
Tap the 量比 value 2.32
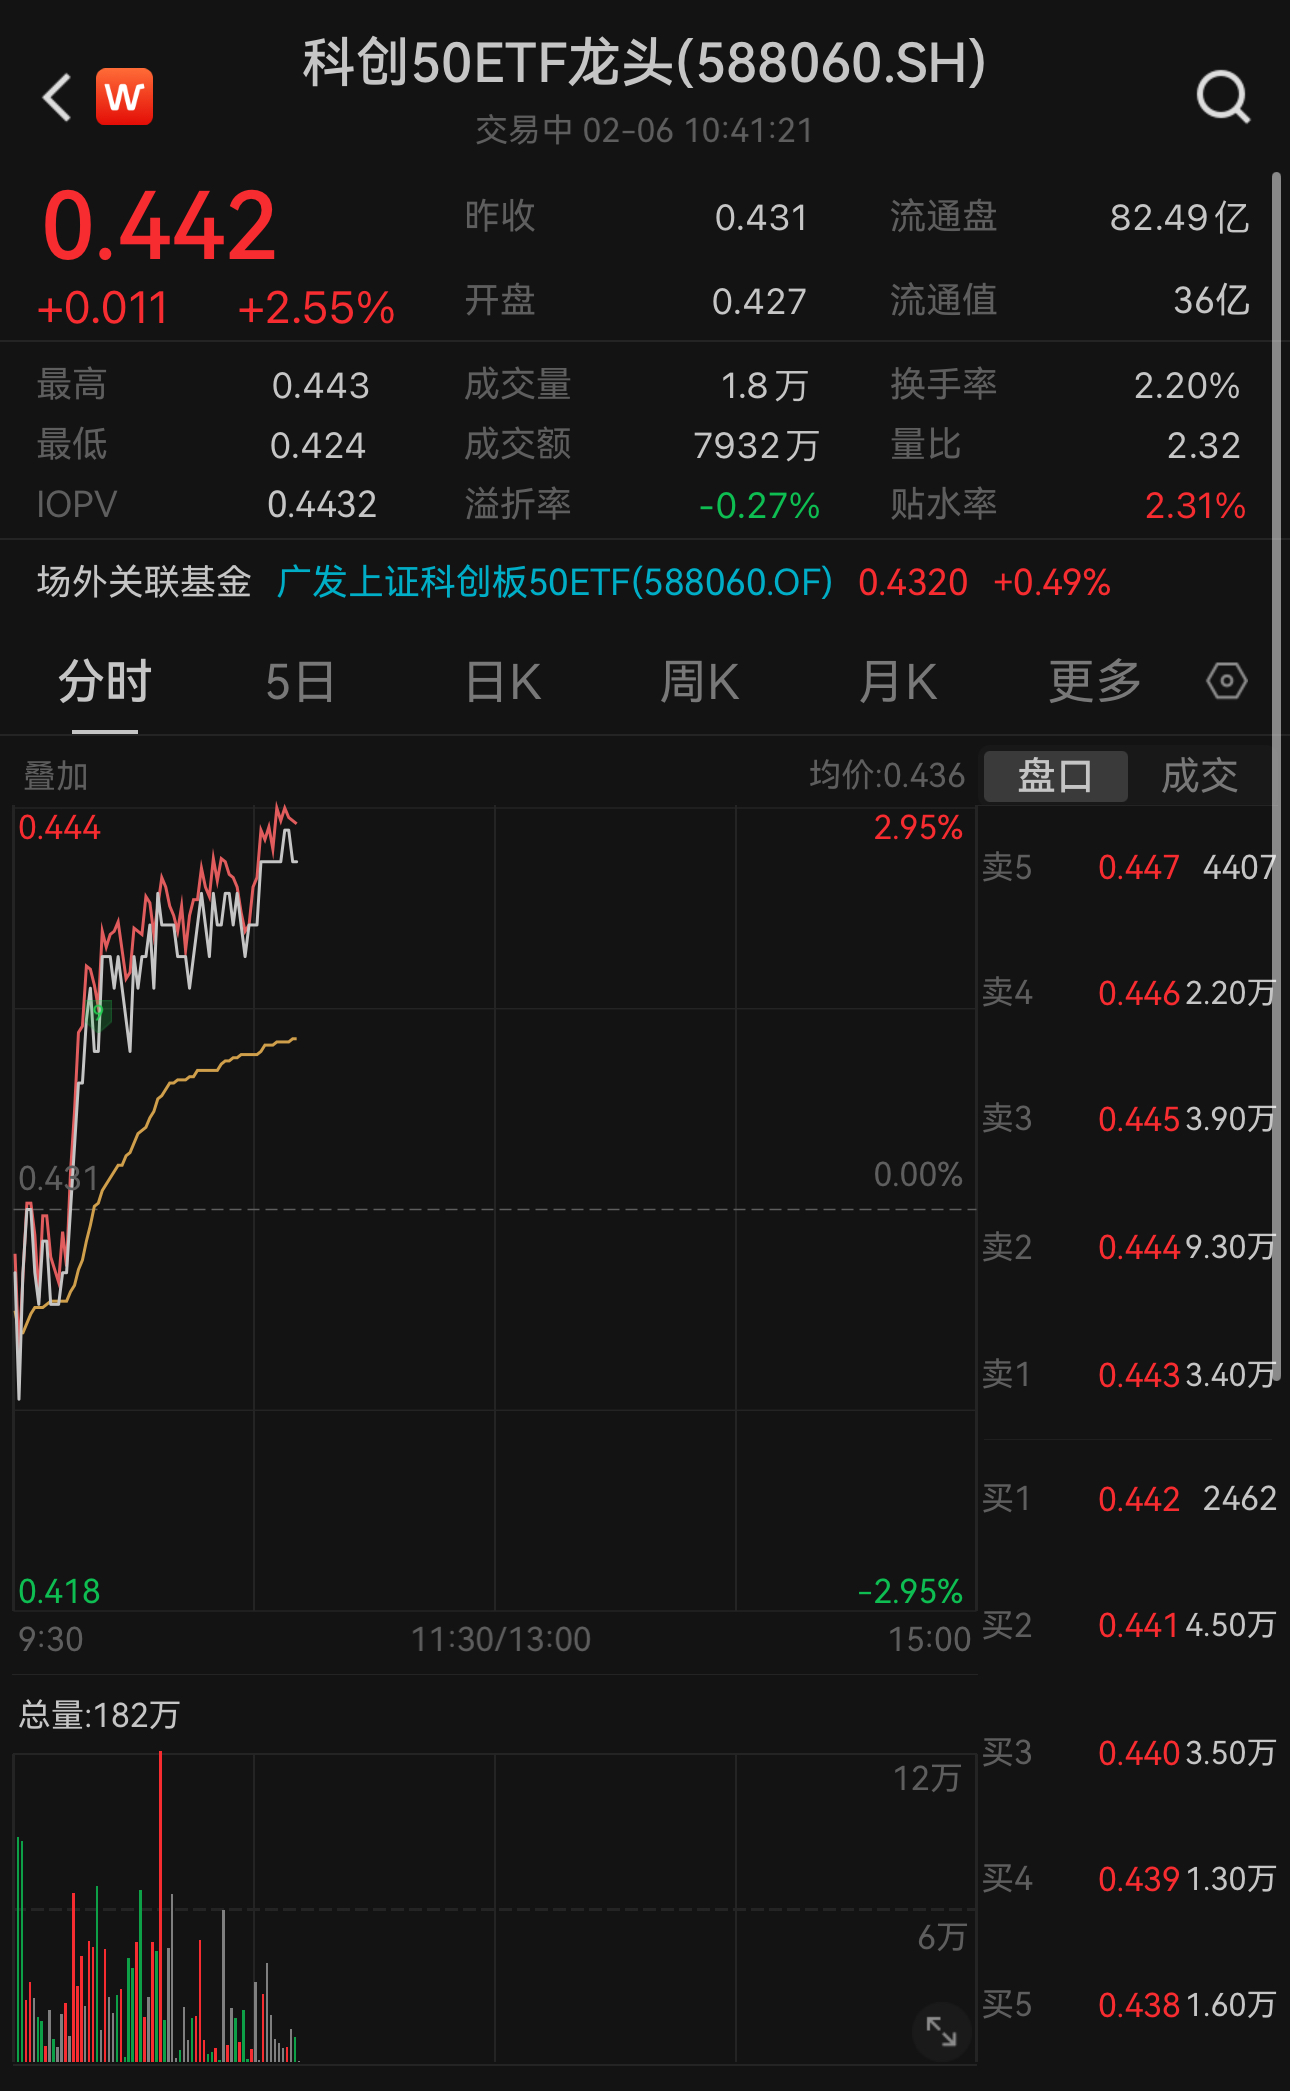(1204, 446)
